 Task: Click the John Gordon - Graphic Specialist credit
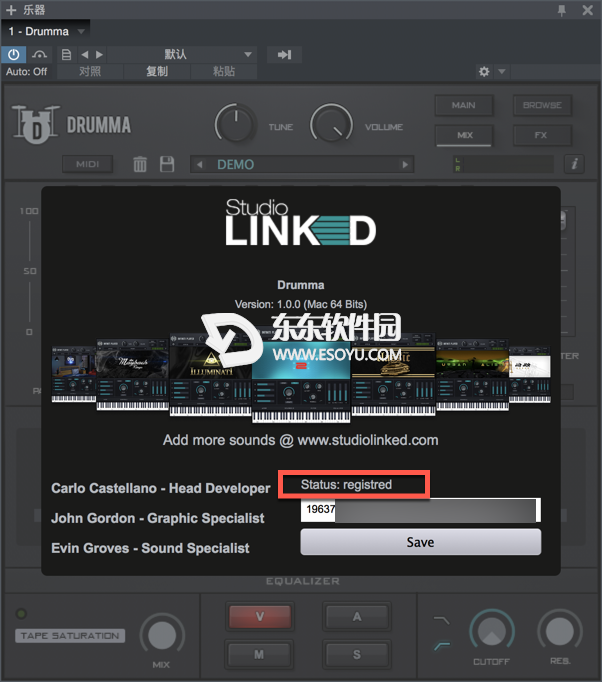[157, 518]
